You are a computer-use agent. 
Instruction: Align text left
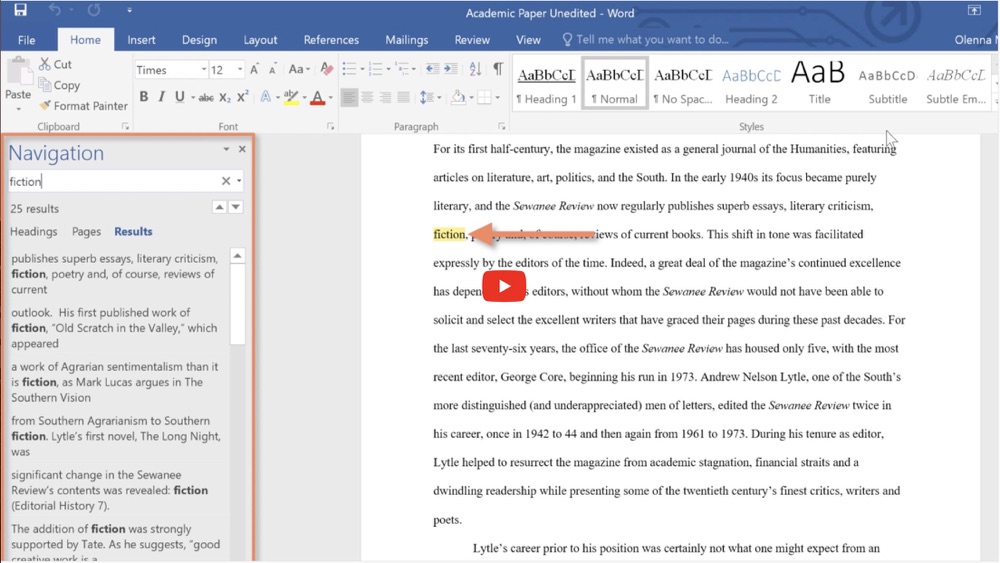[349, 98]
